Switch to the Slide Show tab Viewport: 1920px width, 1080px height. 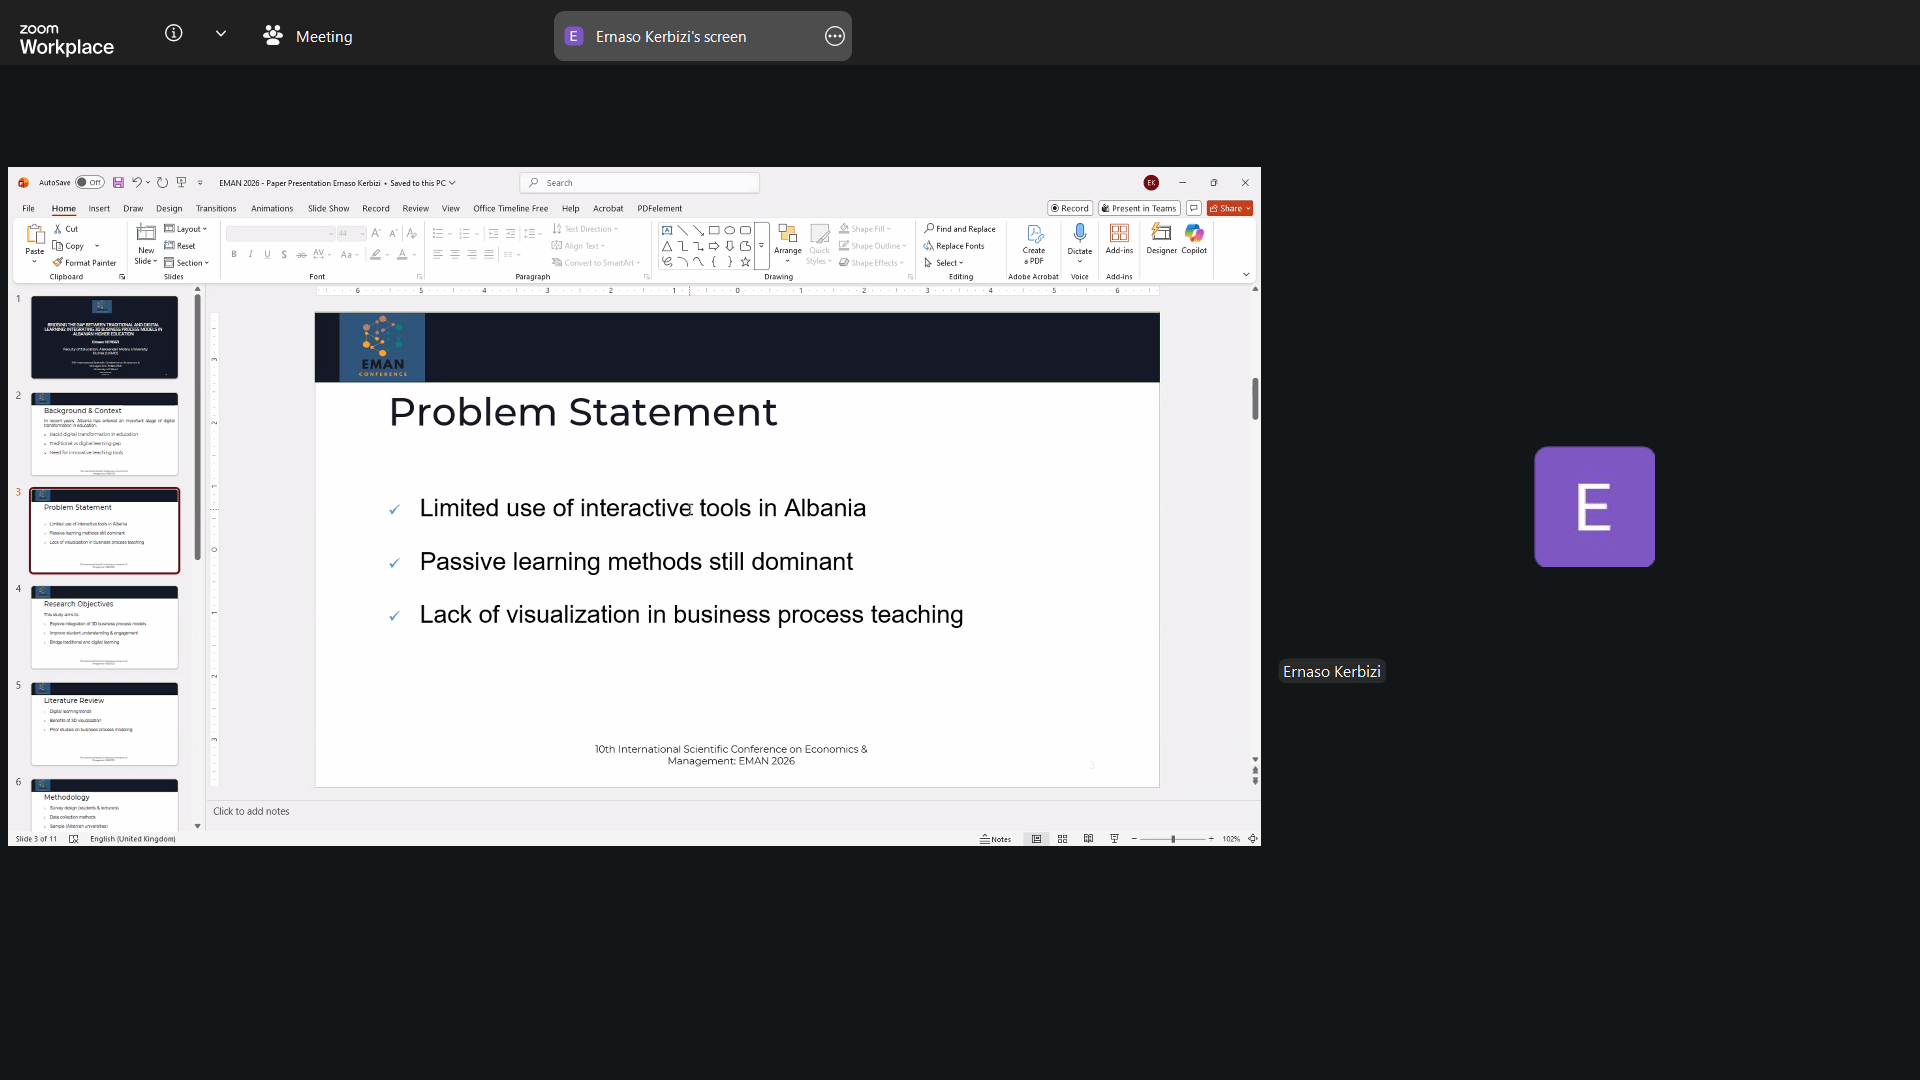pos(328,209)
